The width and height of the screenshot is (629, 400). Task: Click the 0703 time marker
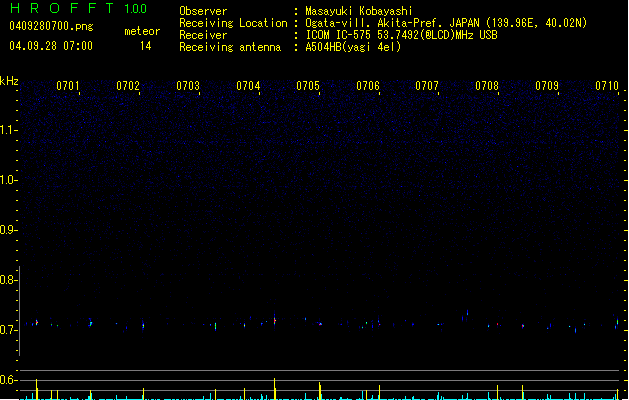coord(188,86)
